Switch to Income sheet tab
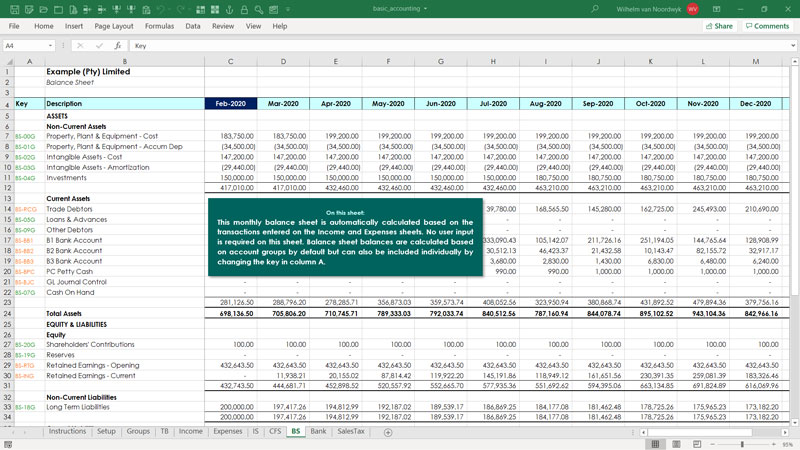Viewport: 800px width, 450px height. pyautogui.click(x=190, y=432)
